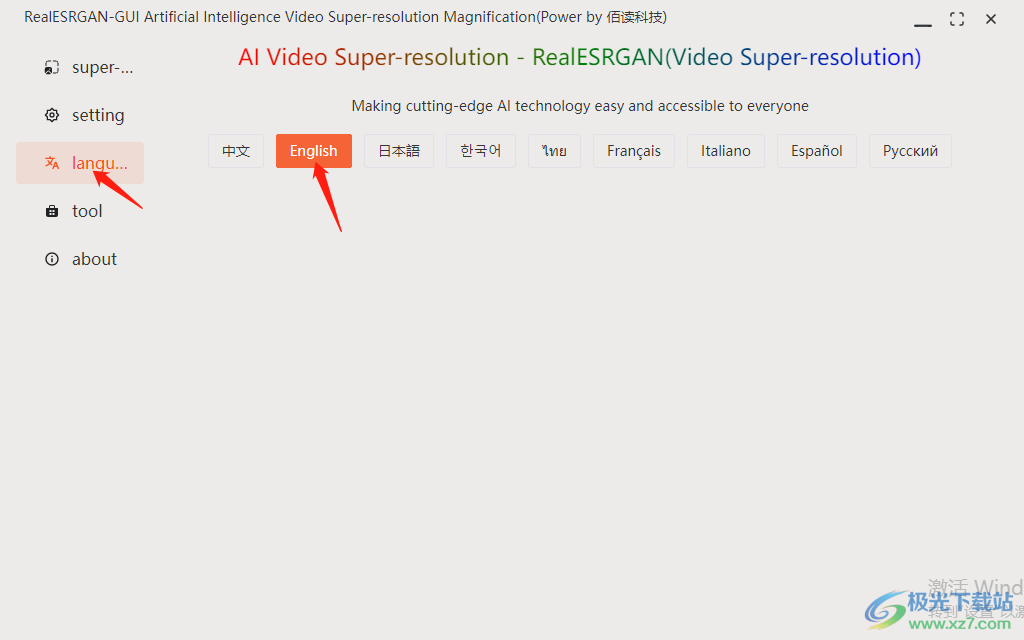Click the setting gear icon
Viewport: 1024px width, 640px height.
(x=52, y=115)
